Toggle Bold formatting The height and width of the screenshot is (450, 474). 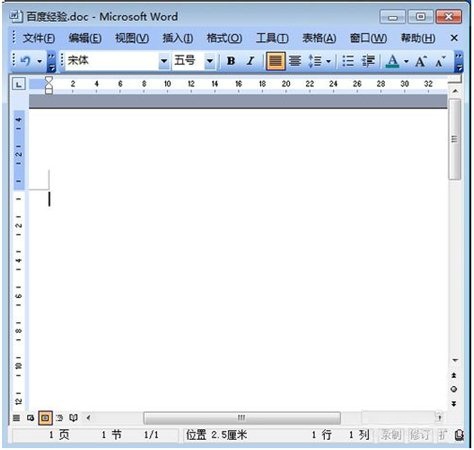pos(231,61)
